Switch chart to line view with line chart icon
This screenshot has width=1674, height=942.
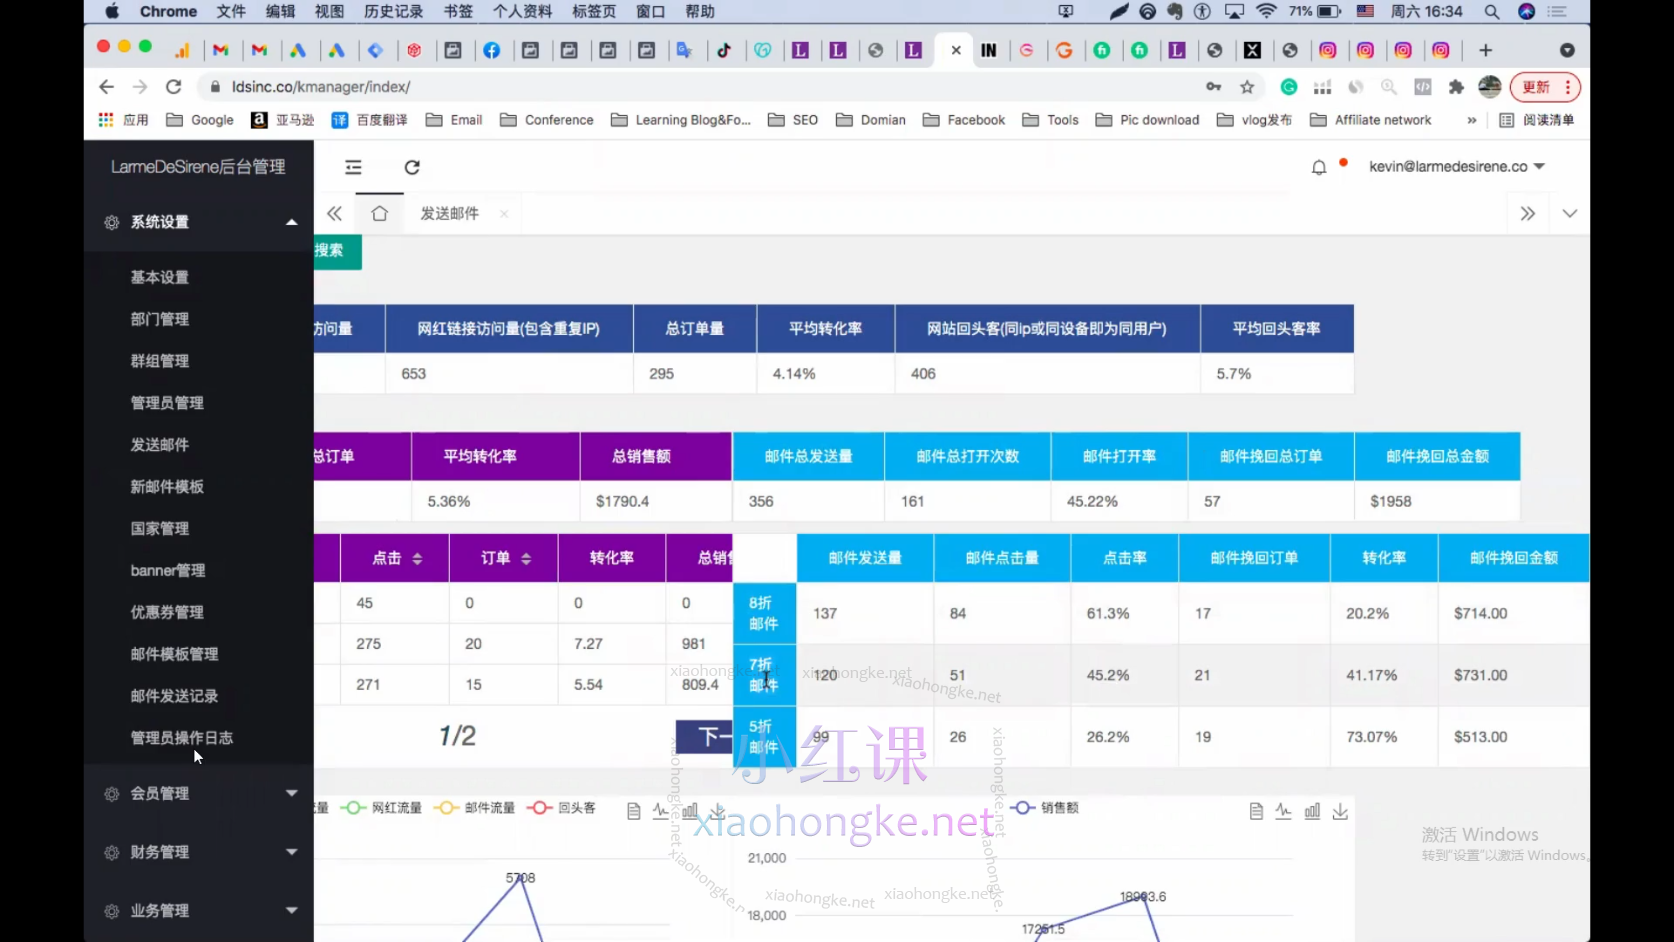(661, 811)
